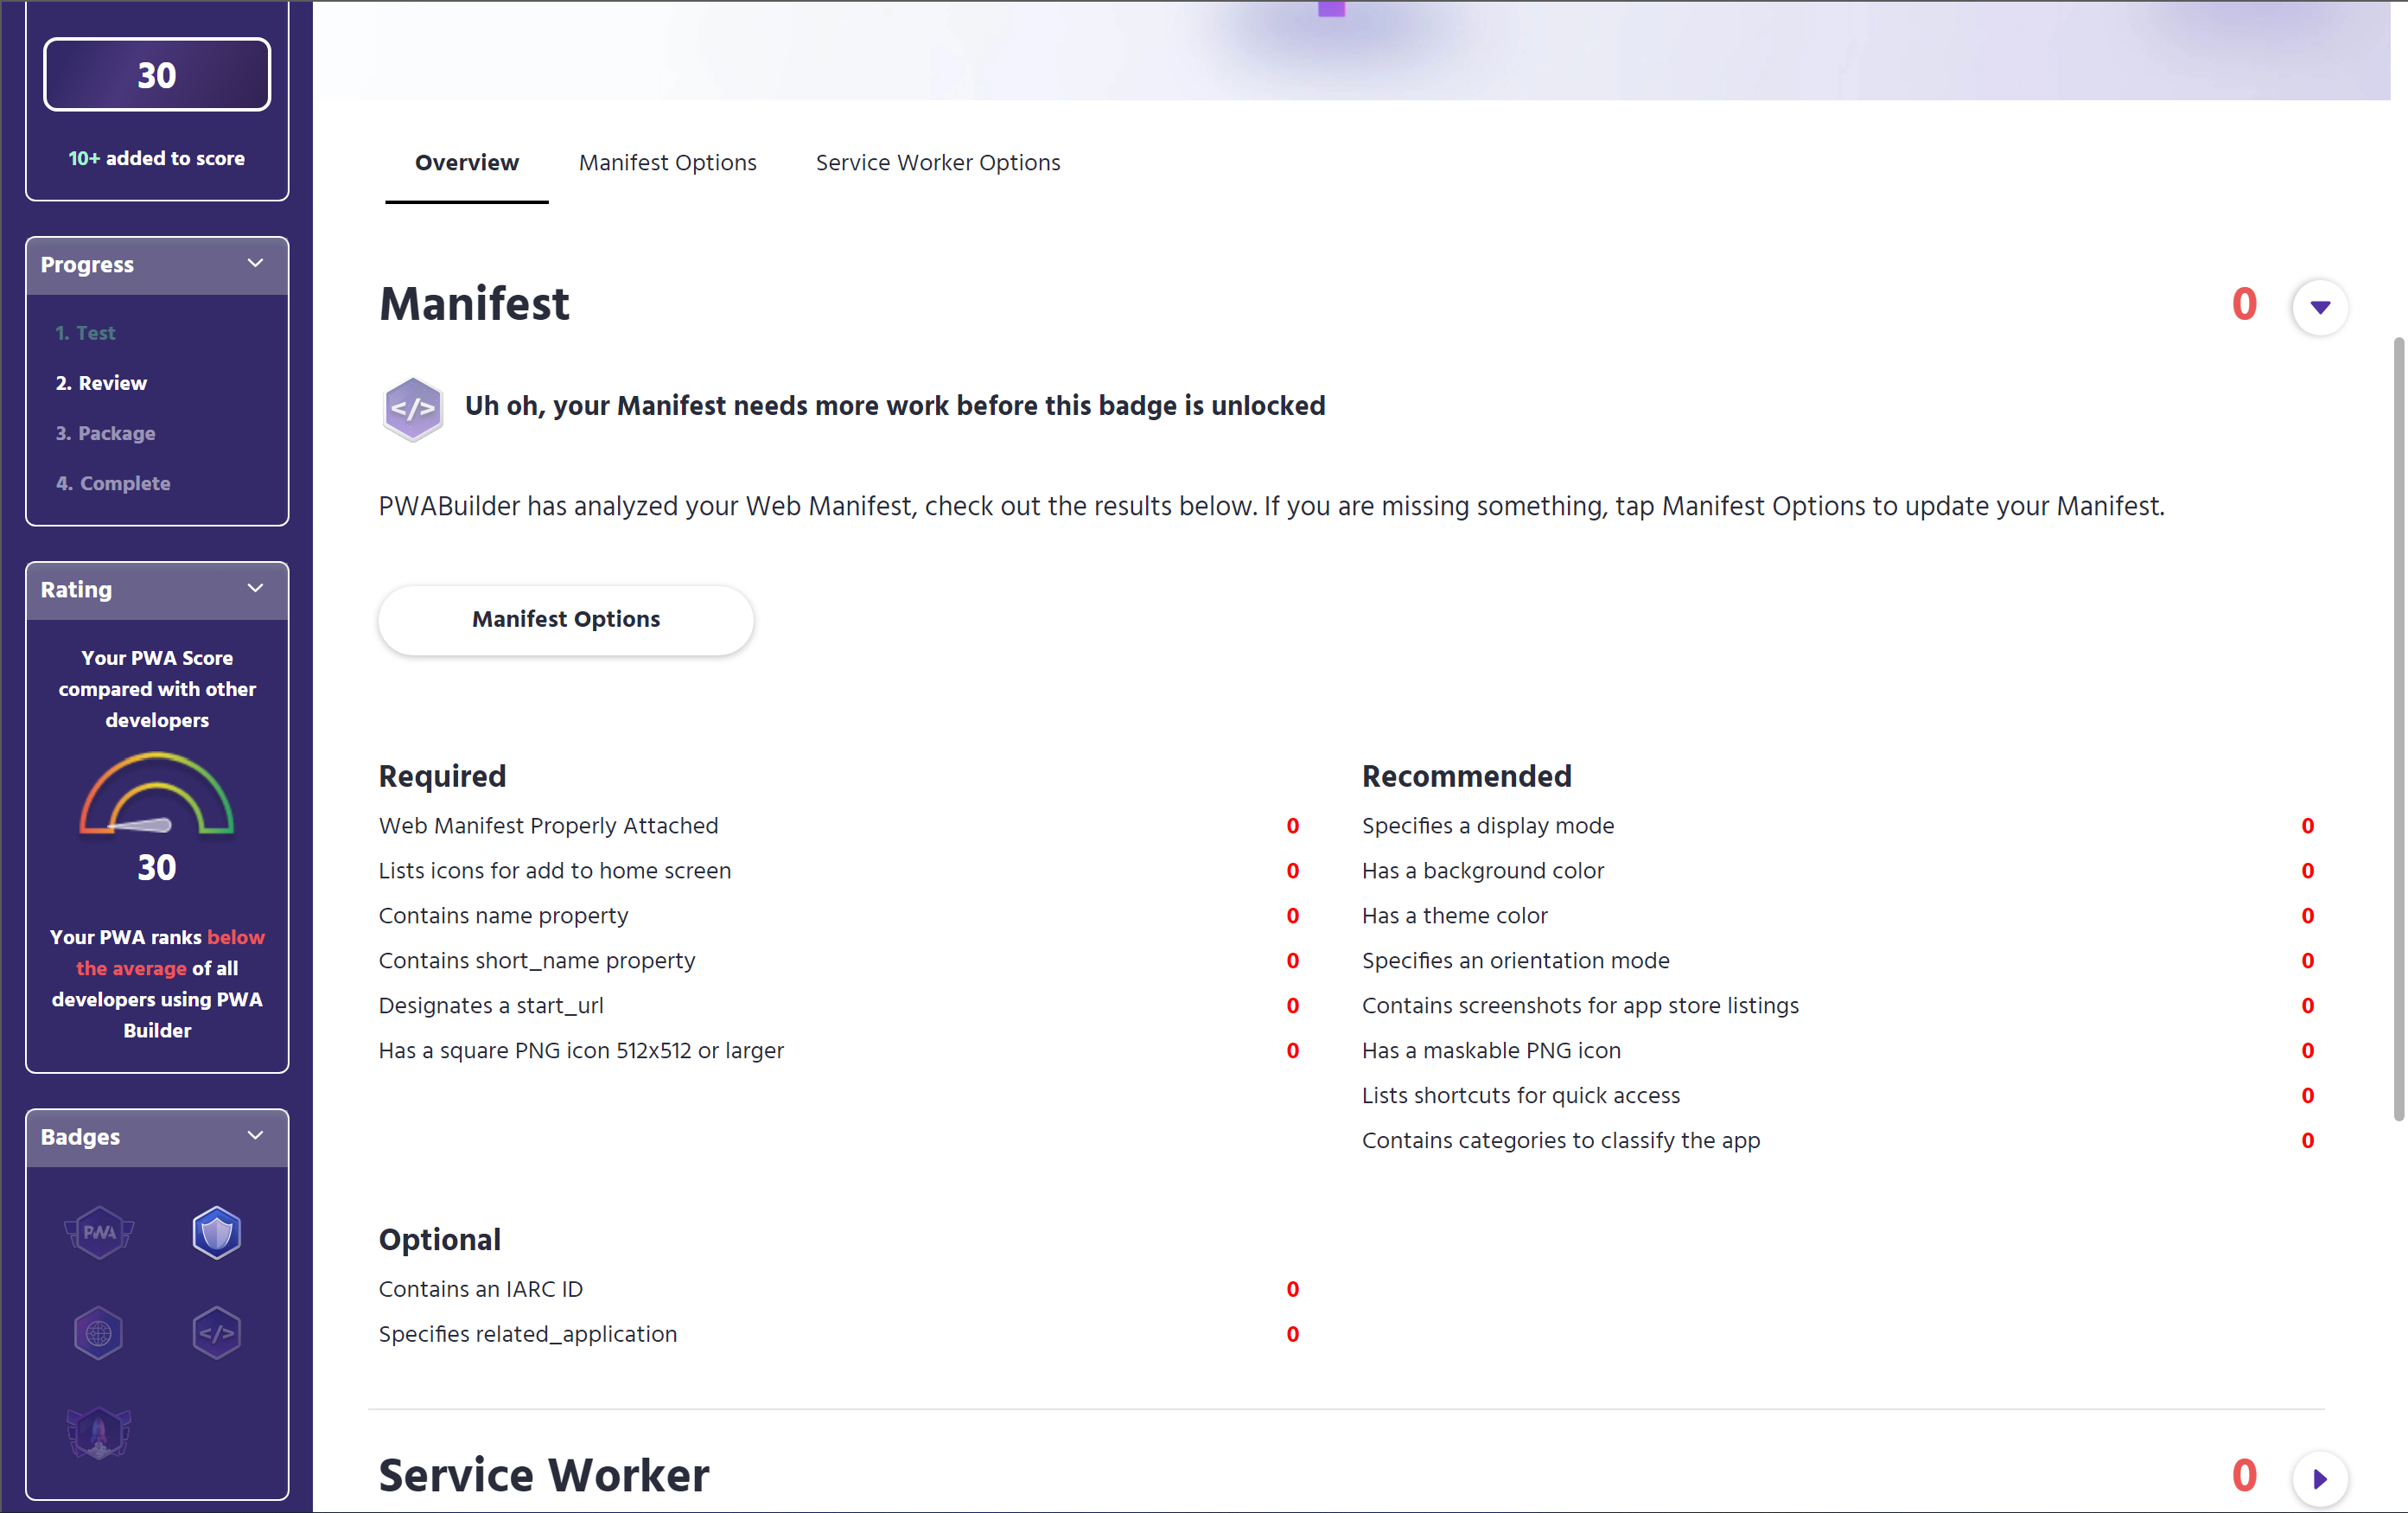
Task: Open the Manifest Options editor
Action: [564, 619]
